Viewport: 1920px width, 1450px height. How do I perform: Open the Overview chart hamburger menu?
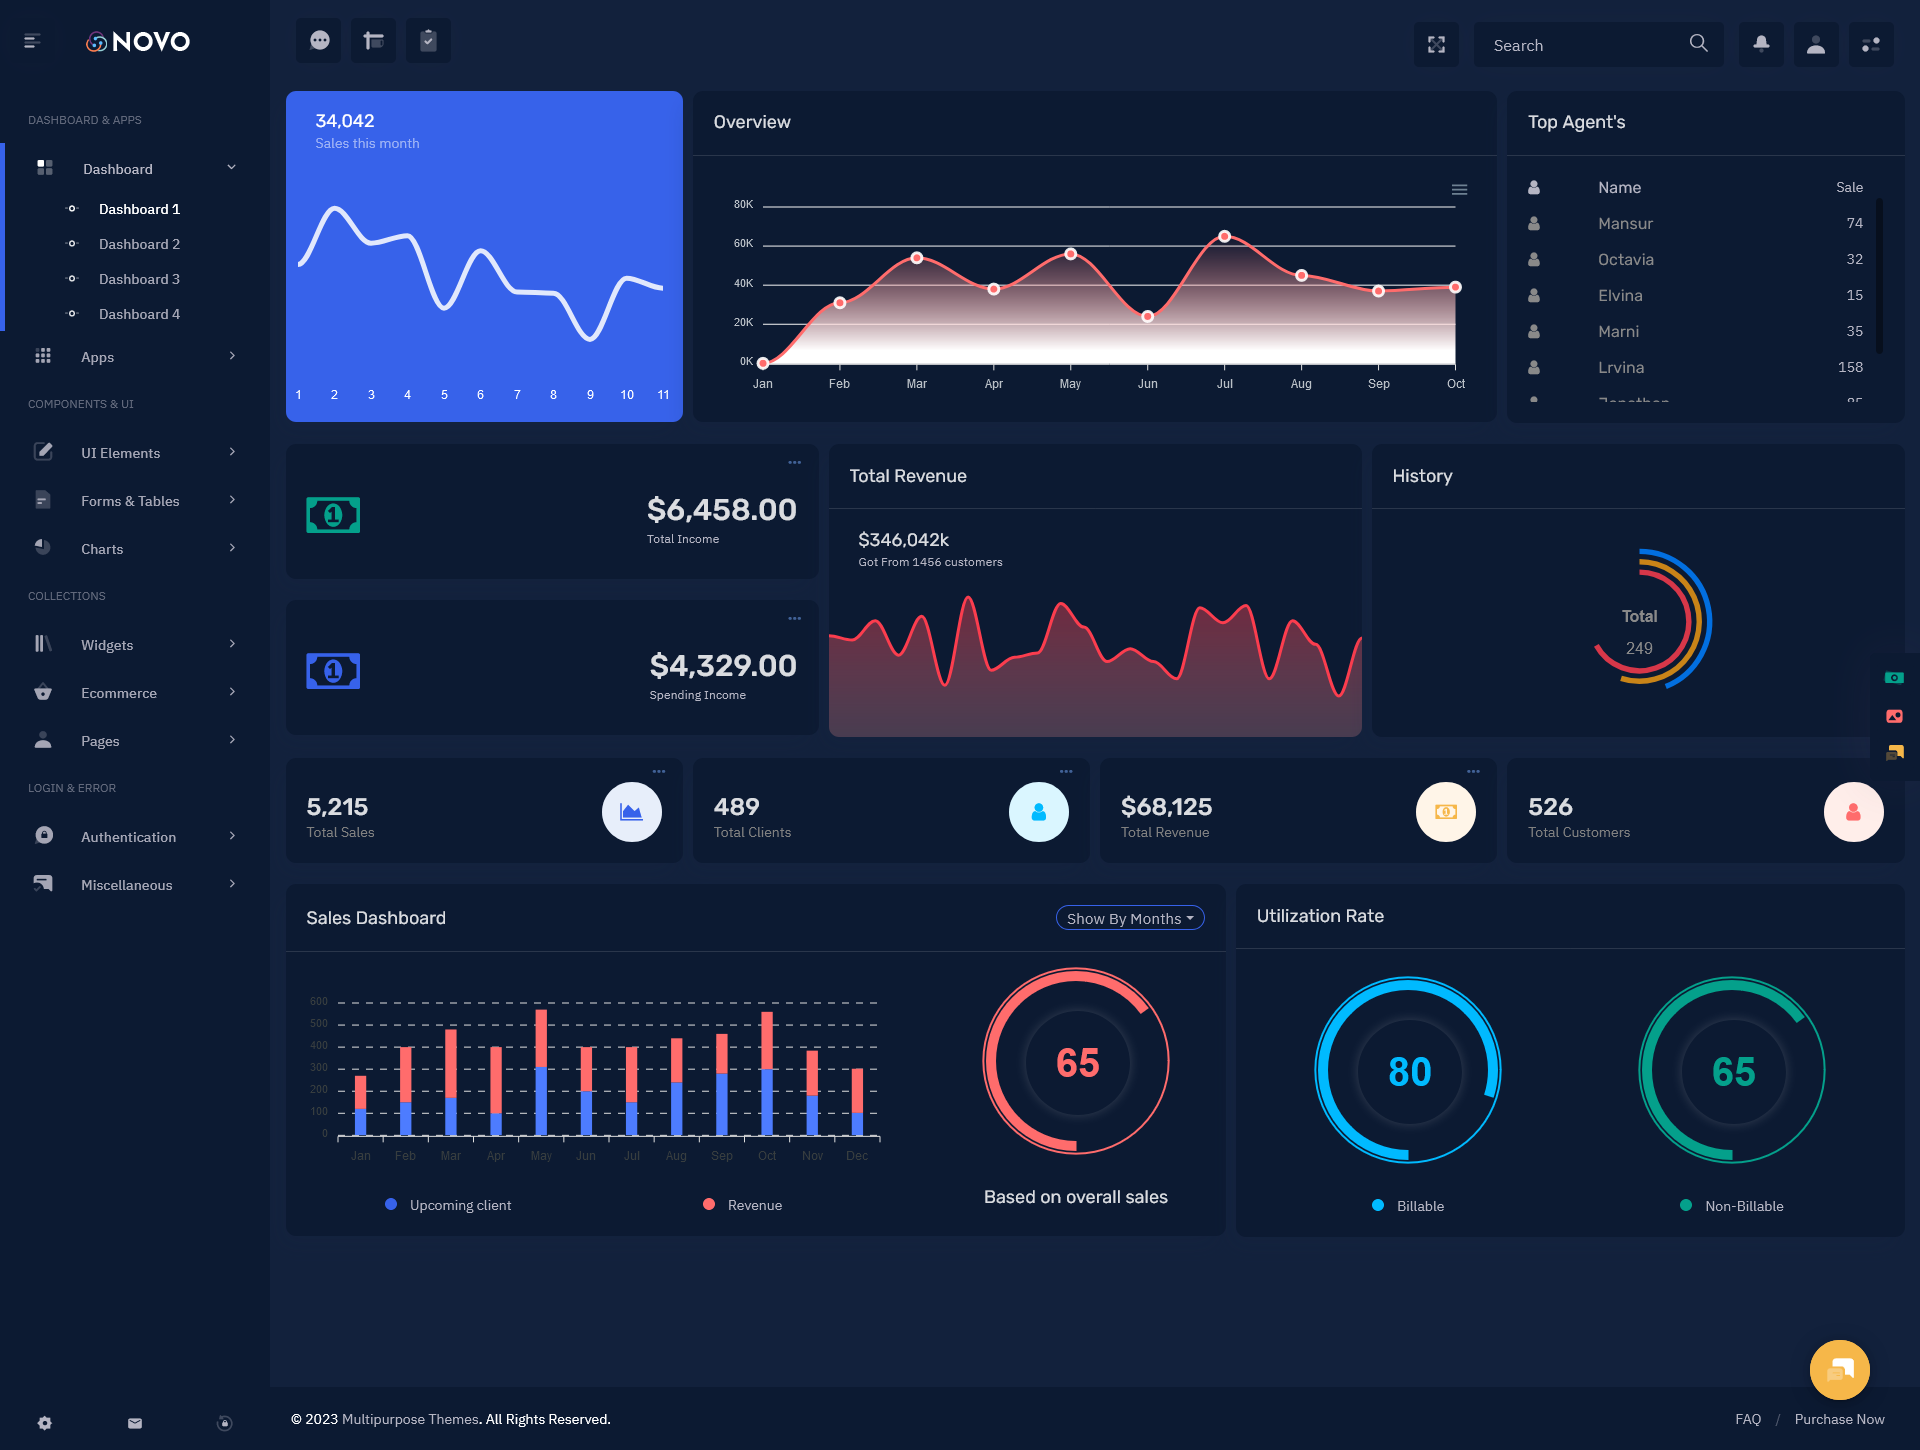coord(1459,190)
